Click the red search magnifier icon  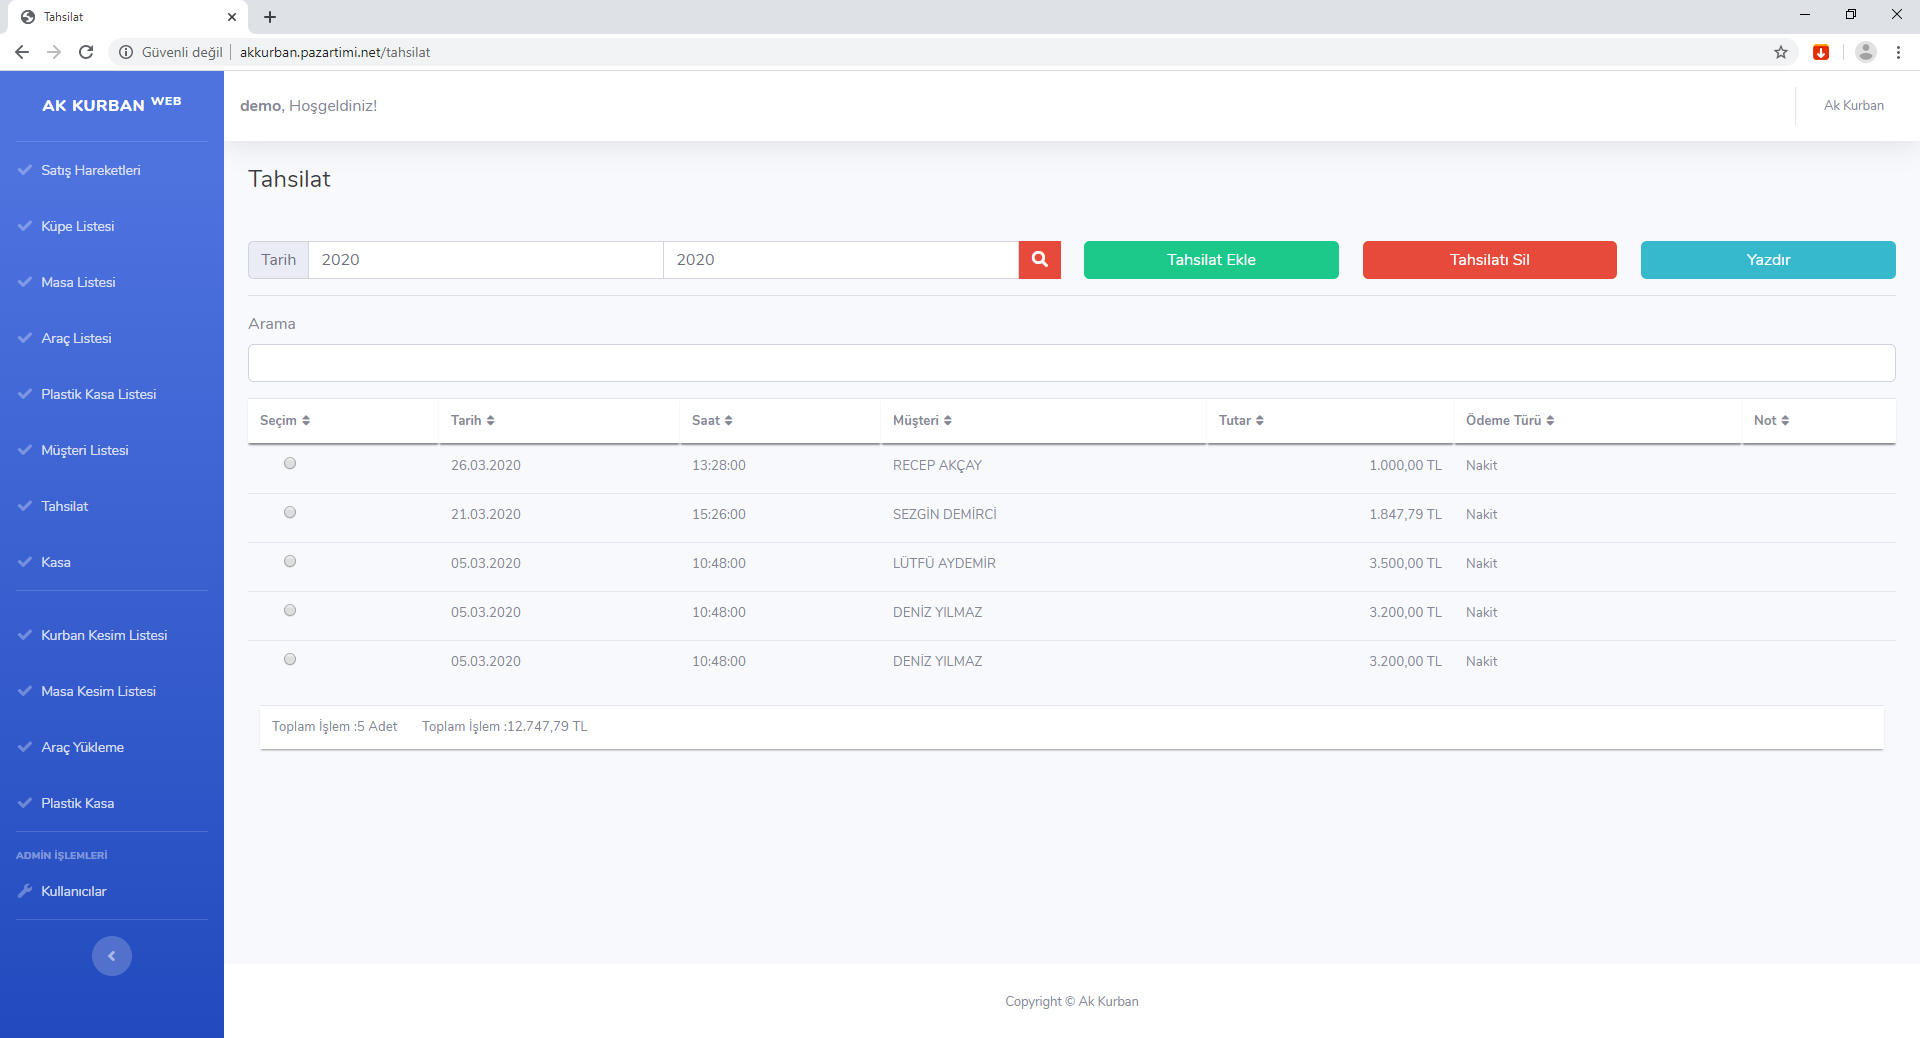point(1039,260)
